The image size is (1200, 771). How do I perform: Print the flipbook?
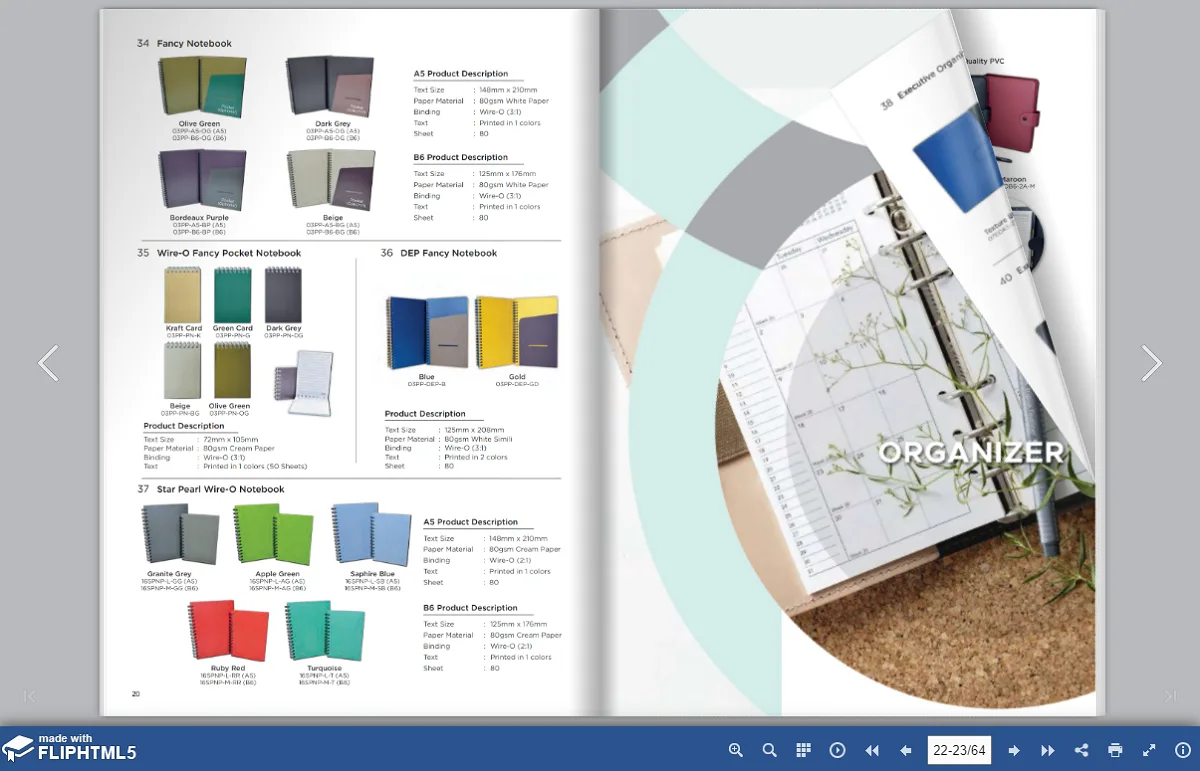(1115, 750)
